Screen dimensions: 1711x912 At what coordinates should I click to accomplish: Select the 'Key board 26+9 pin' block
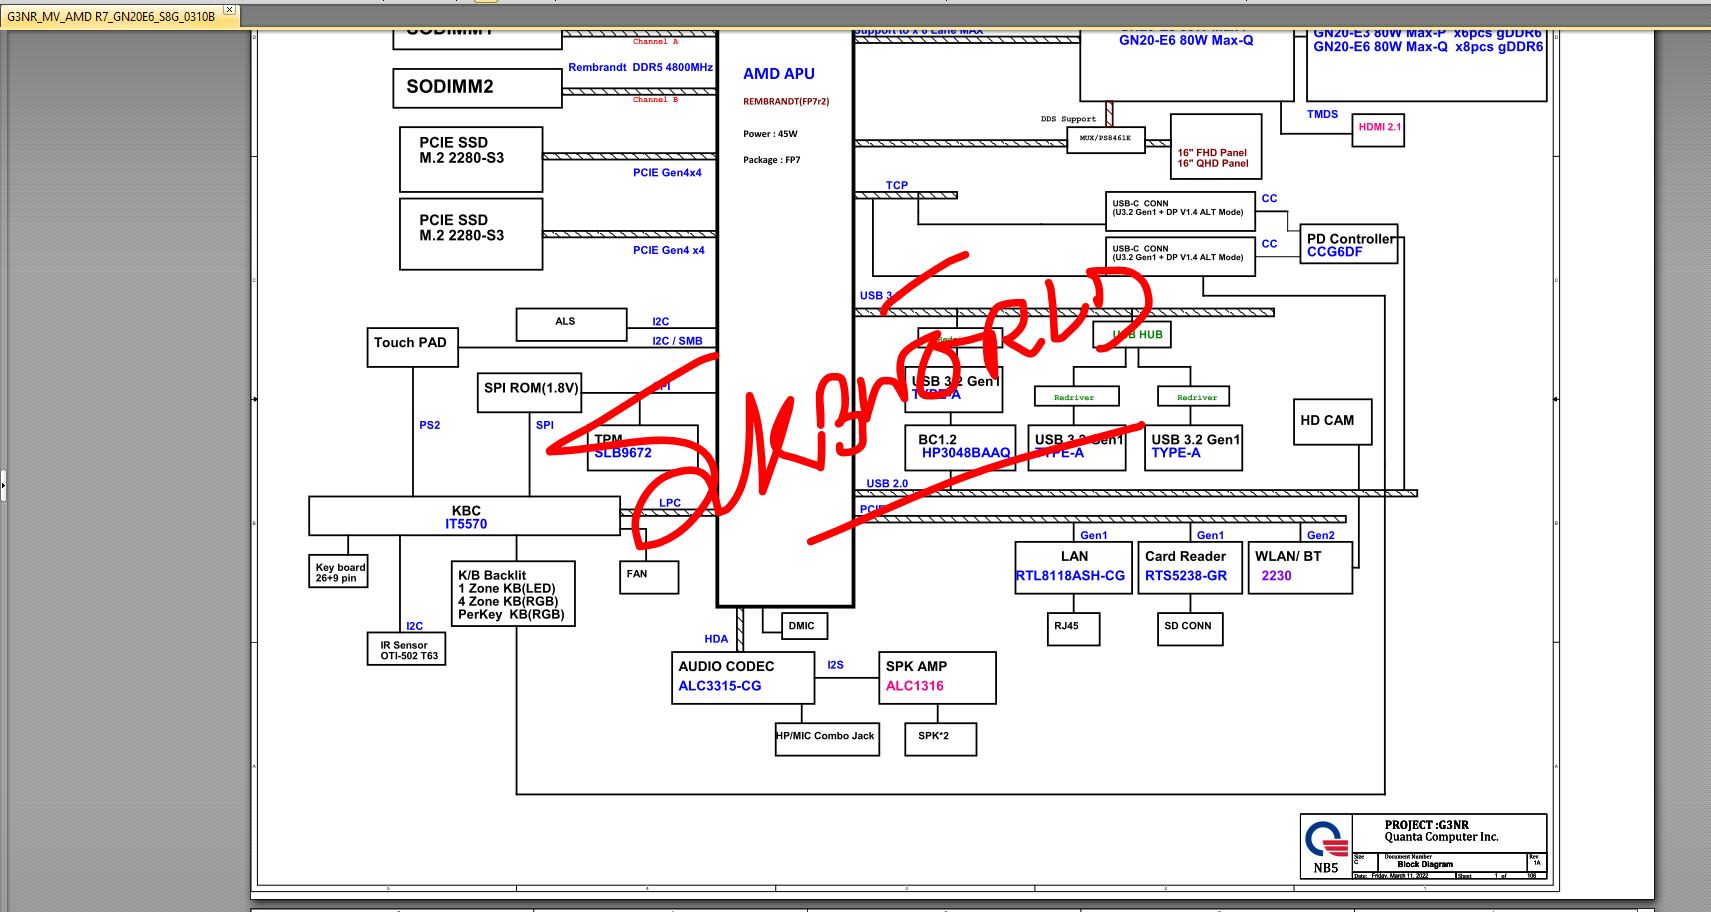(x=340, y=571)
